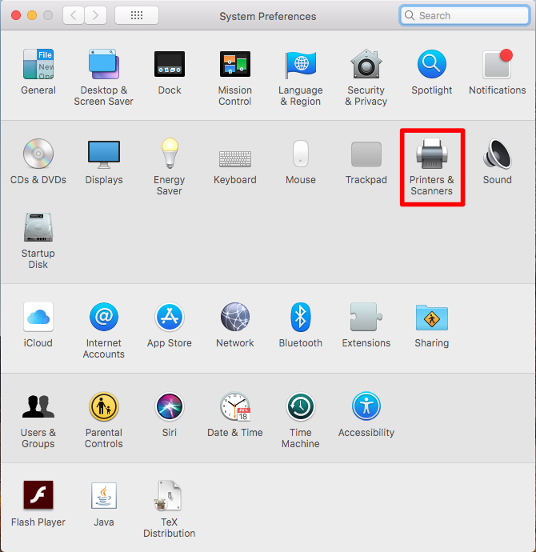Click the back navigation arrow
This screenshot has height=552, width=536.
coord(73,15)
